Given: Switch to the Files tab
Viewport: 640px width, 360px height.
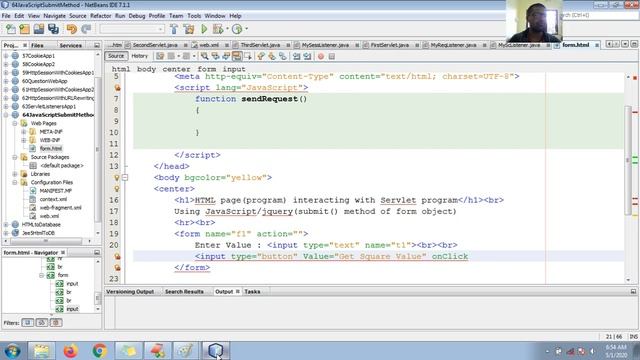Looking at the screenshot, I should click(x=37, y=45).
